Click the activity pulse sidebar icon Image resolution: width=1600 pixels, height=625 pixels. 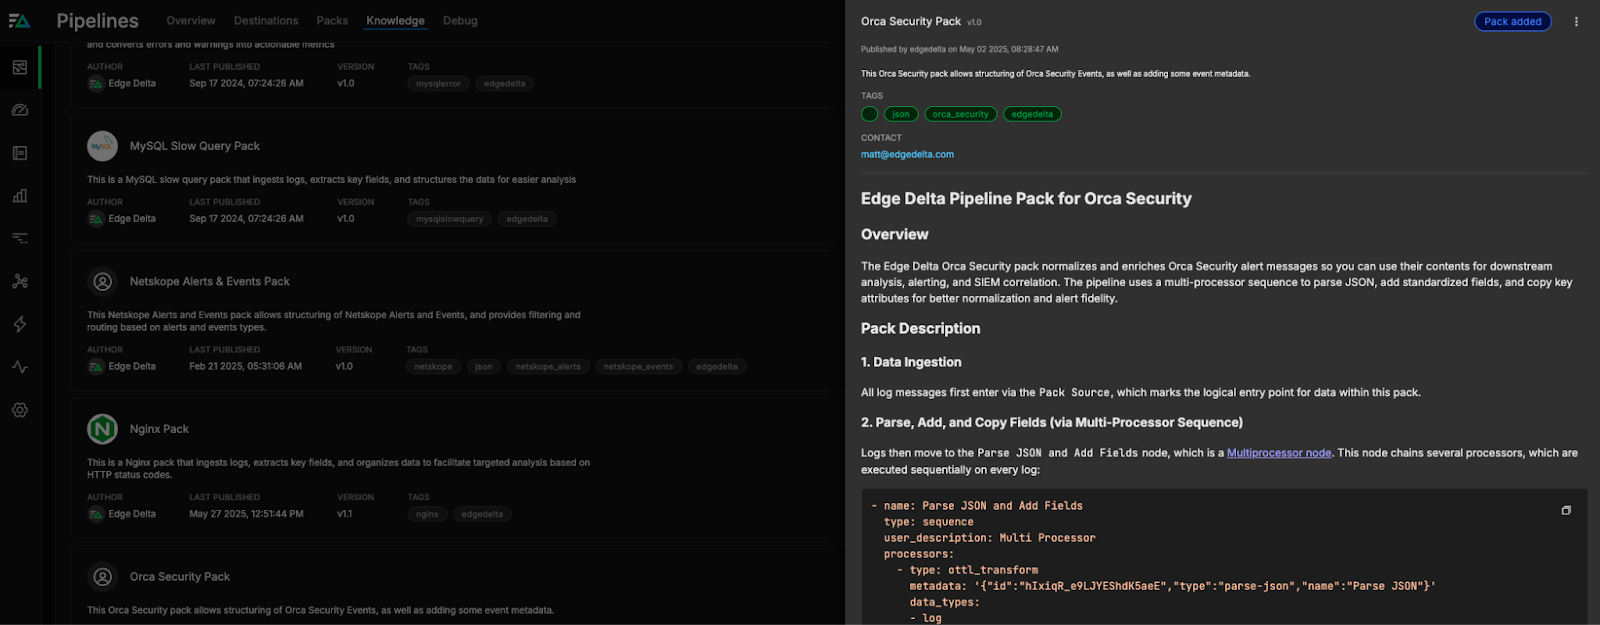20,367
